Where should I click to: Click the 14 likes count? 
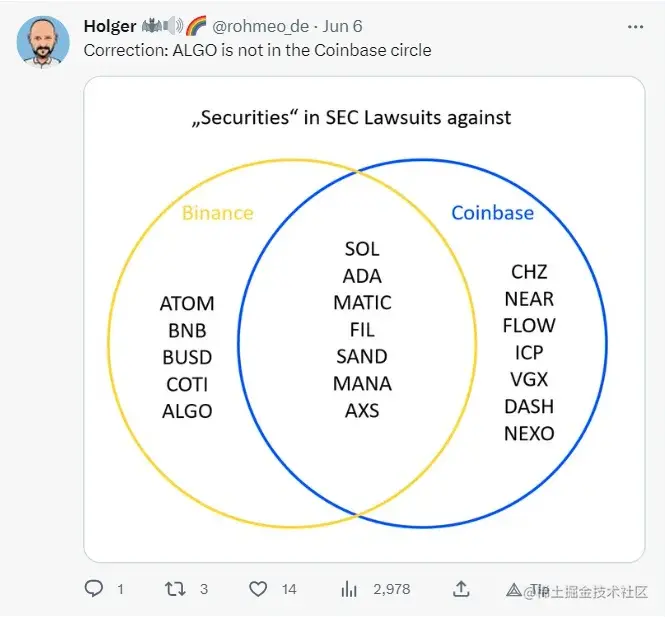289,589
